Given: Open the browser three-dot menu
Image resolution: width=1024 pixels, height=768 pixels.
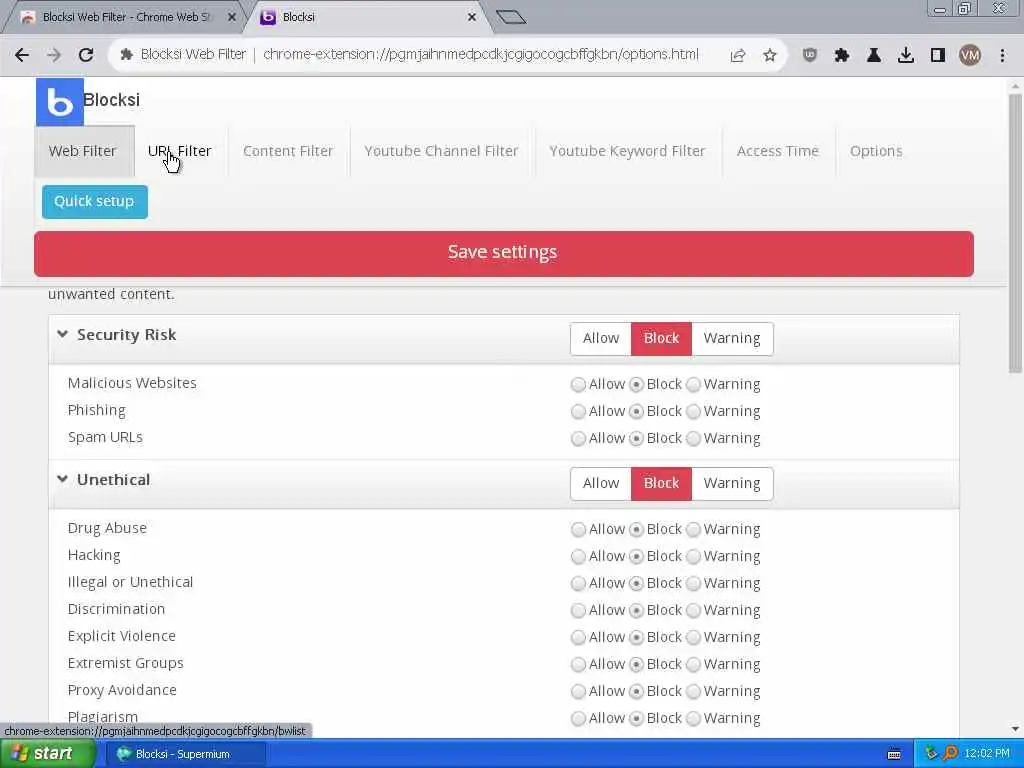Looking at the screenshot, I should (x=1002, y=55).
